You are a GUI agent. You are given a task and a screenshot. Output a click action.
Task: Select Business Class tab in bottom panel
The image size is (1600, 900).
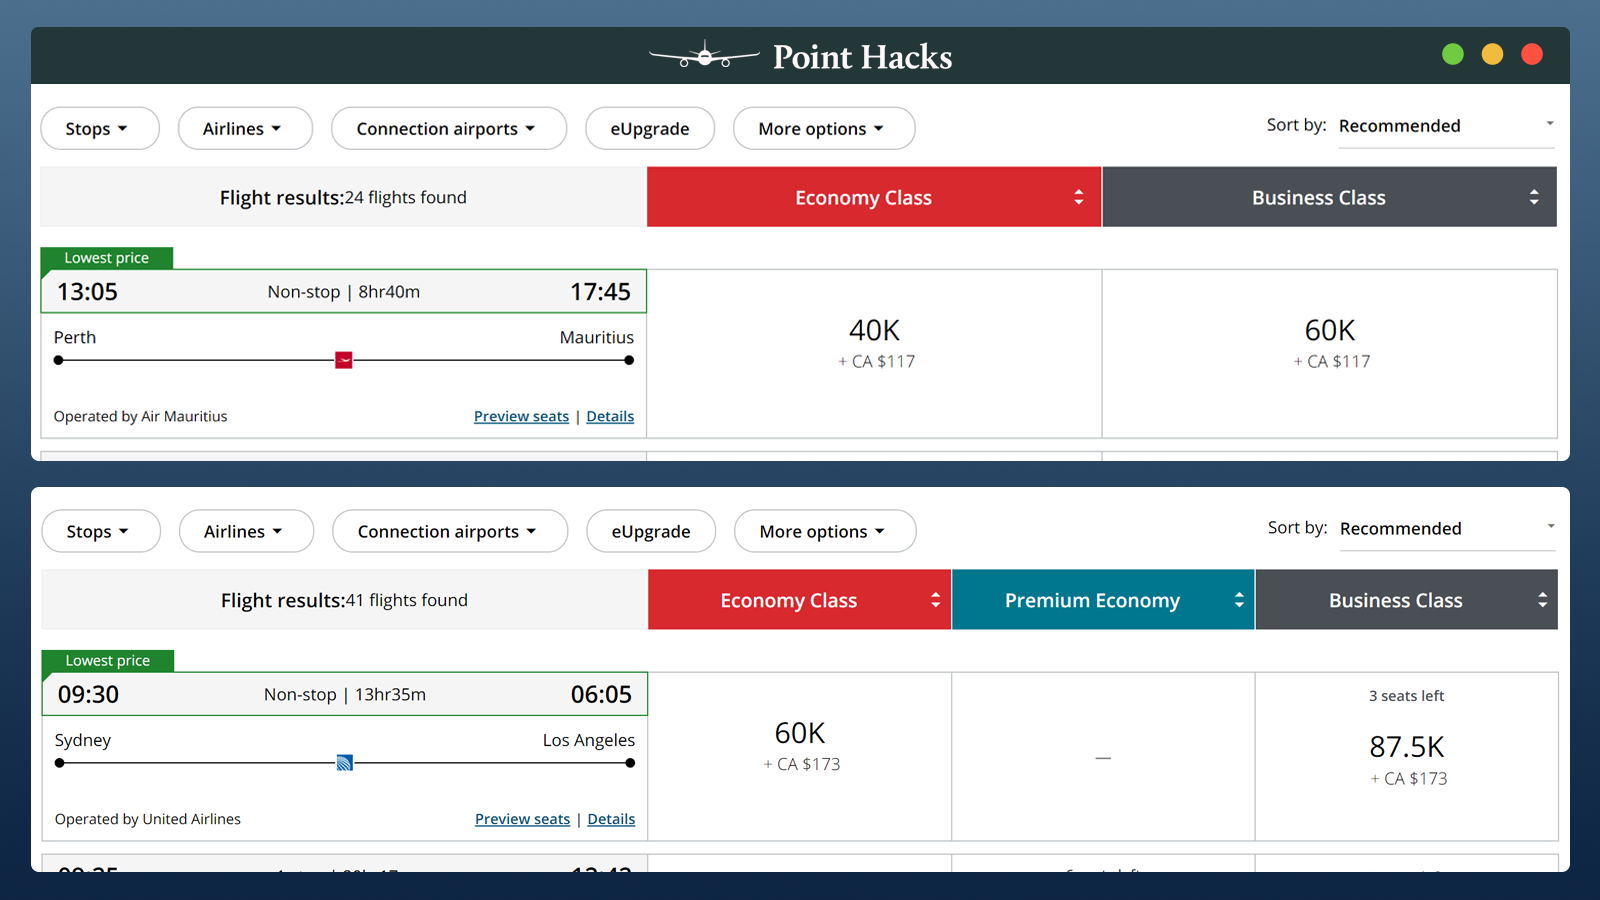[1406, 600]
